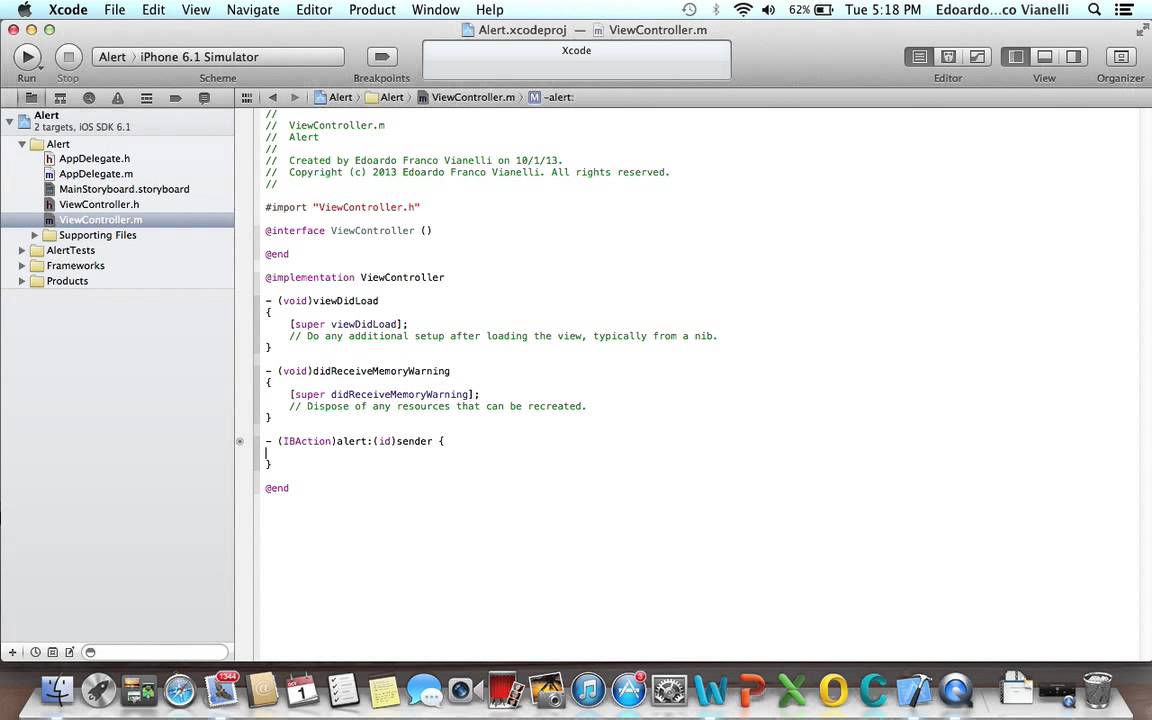Image resolution: width=1152 pixels, height=720 pixels.
Task: Click ViewController.m in jump bar
Action: click(467, 97)
